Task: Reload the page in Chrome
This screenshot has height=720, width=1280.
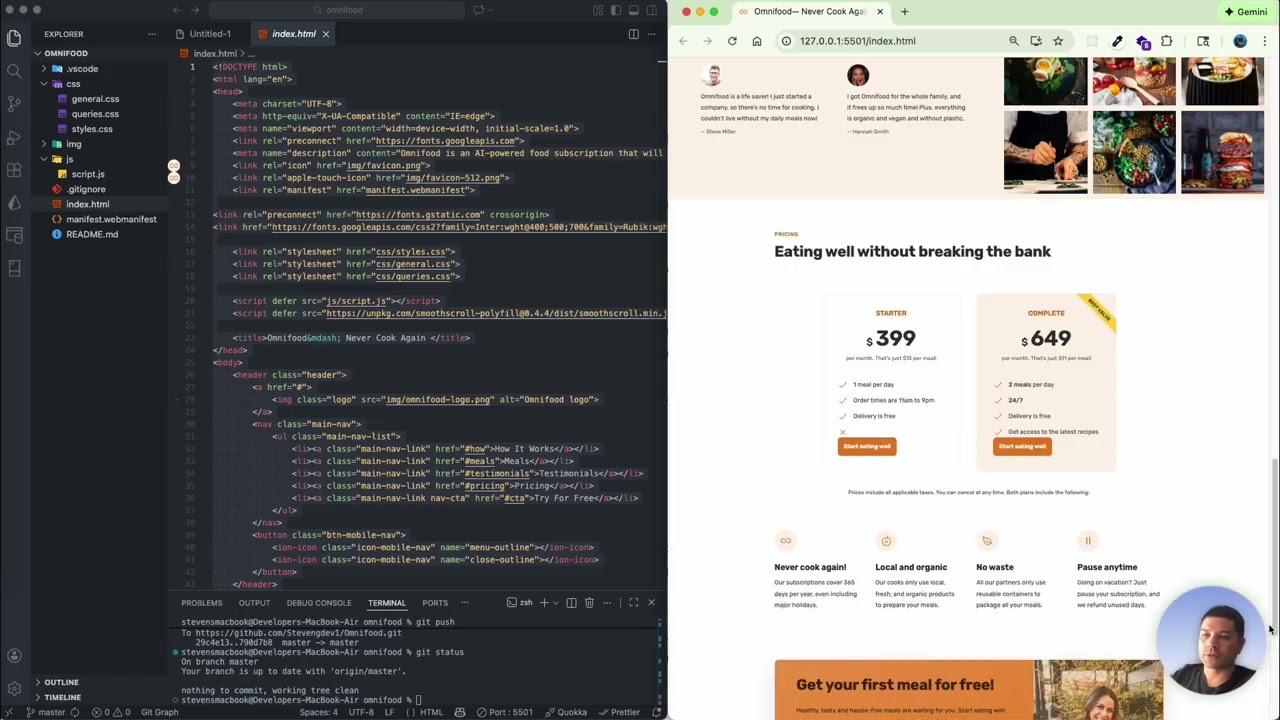Action: coord(732,41)
